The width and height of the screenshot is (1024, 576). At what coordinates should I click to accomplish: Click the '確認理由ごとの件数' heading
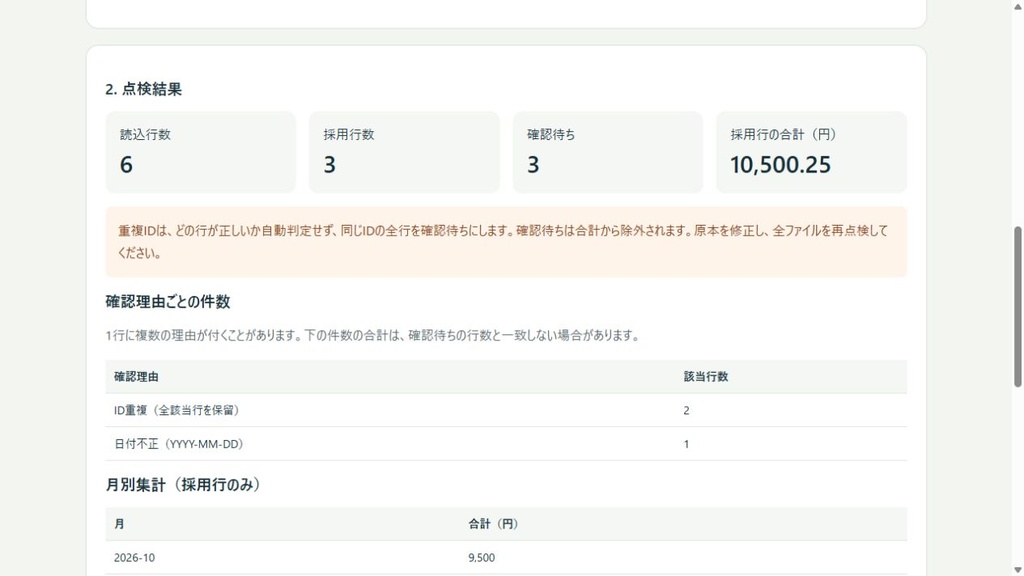click(x=168, y=302)
